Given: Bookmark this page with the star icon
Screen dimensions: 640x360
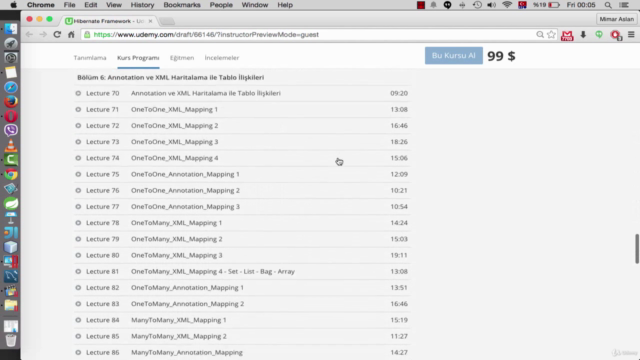Looking at the screenshot, I should pyautogui.click(x=551, y=35).
